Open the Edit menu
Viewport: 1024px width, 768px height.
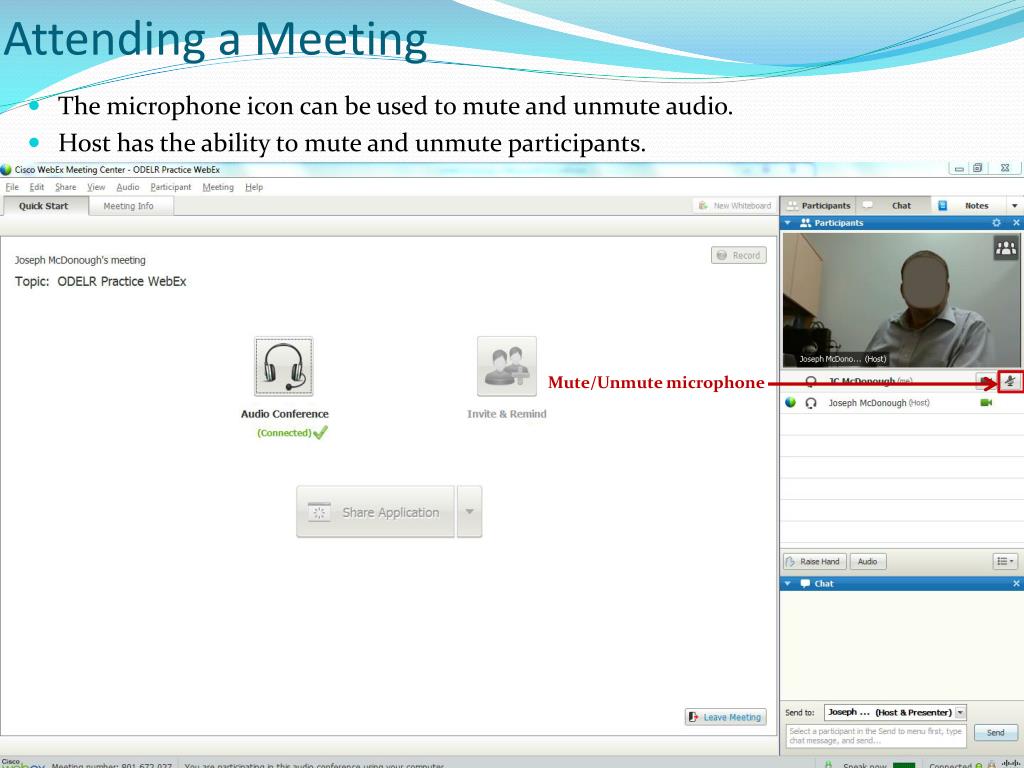[37, 187]
